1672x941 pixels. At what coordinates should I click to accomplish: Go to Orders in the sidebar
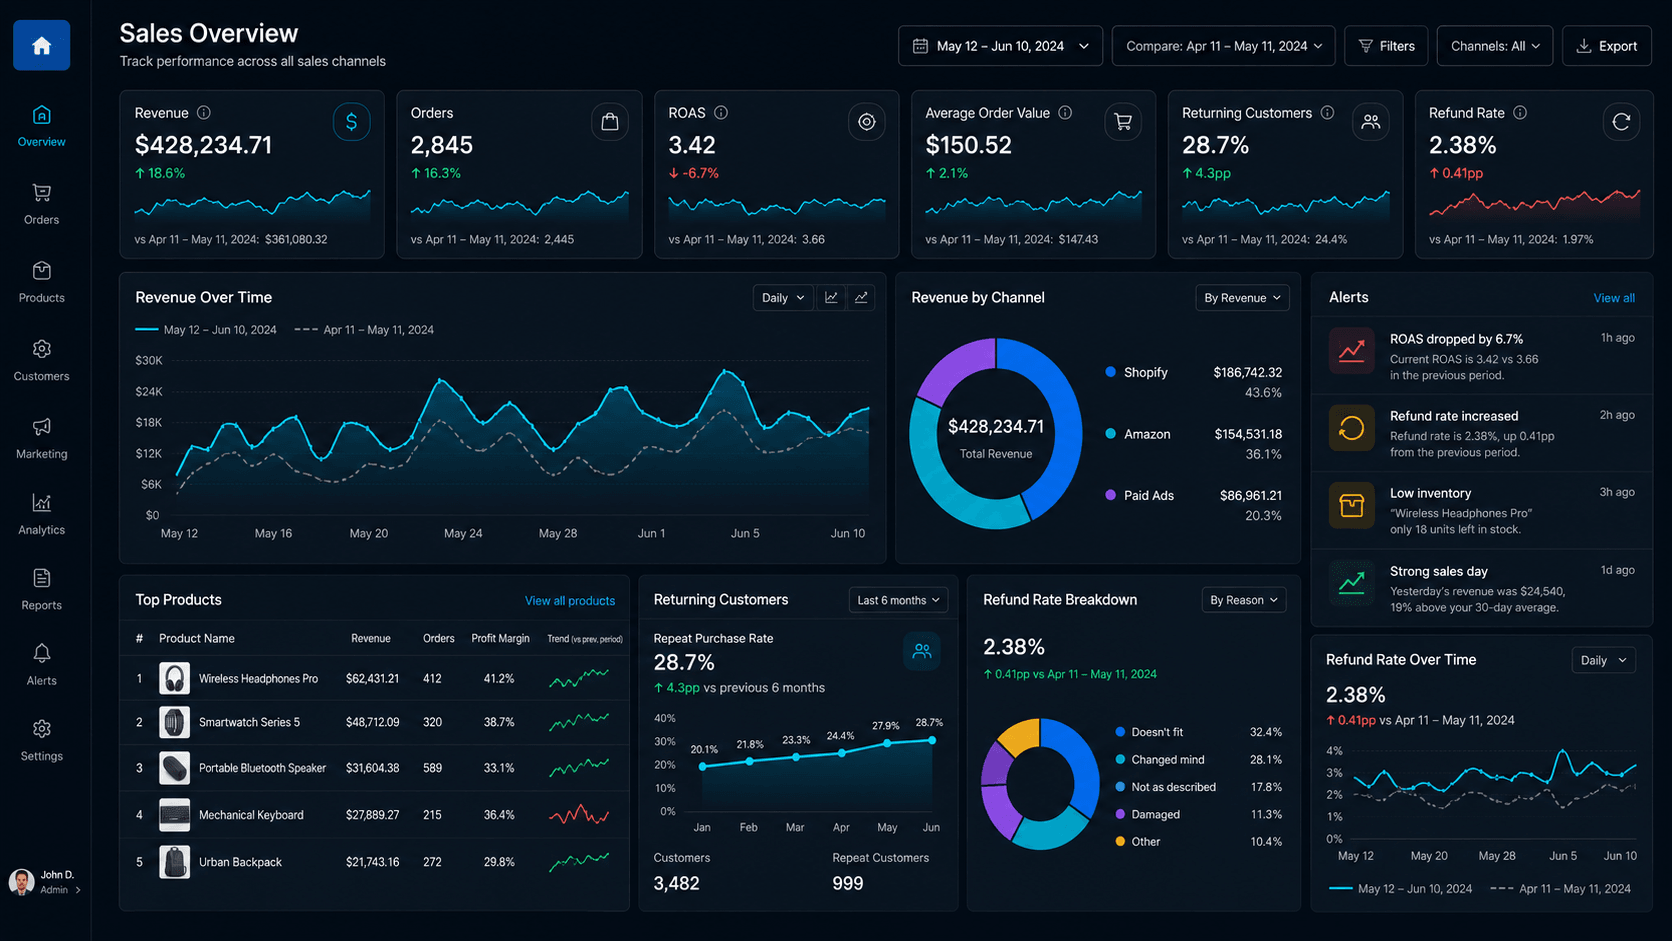coord(41,205)
